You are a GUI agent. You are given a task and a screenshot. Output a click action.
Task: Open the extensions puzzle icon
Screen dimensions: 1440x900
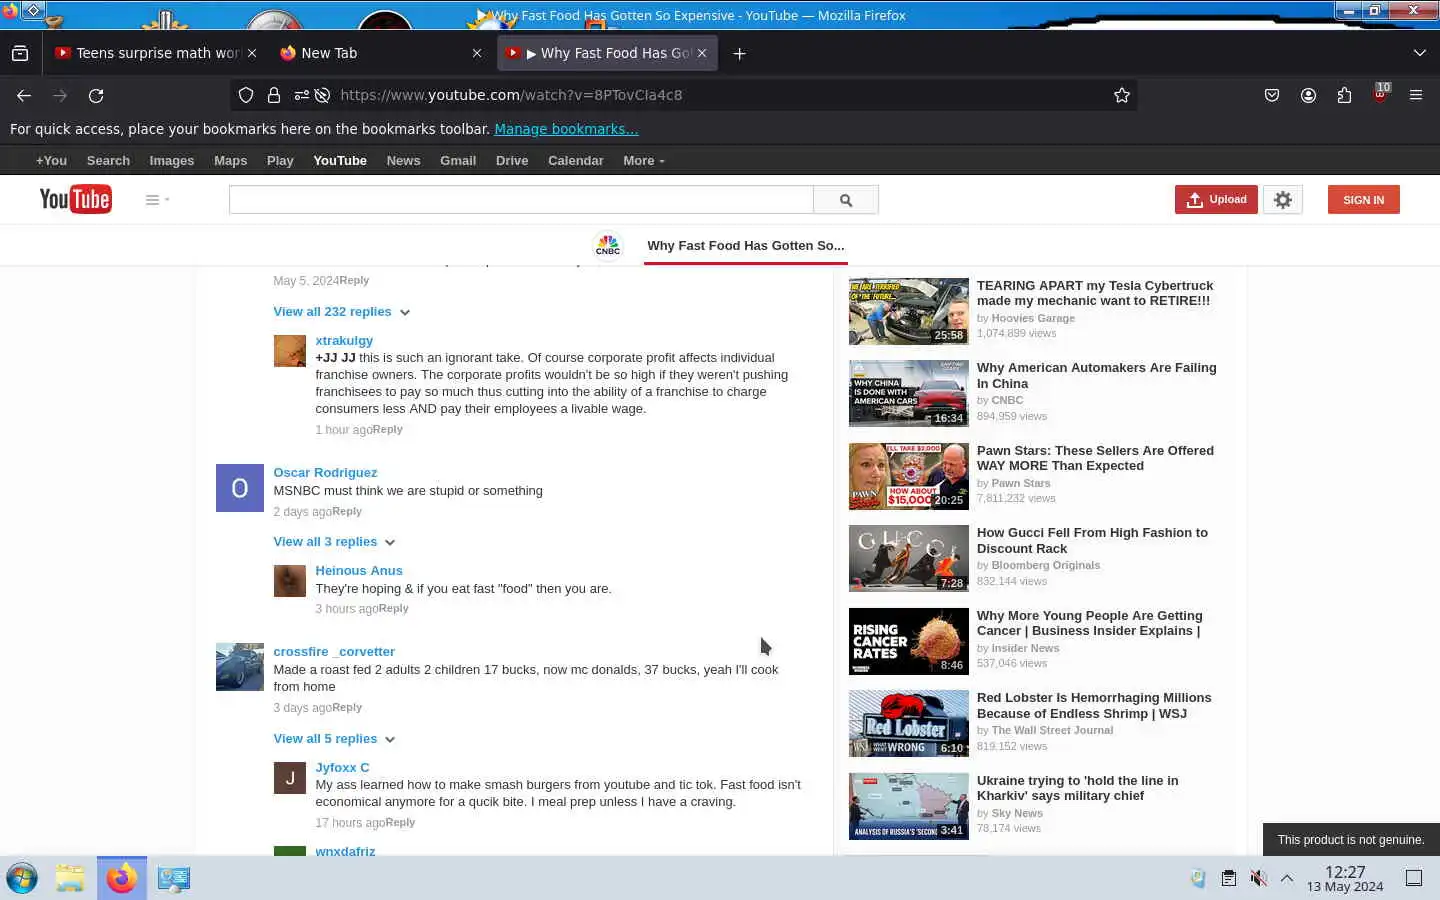coord(1344,95)
